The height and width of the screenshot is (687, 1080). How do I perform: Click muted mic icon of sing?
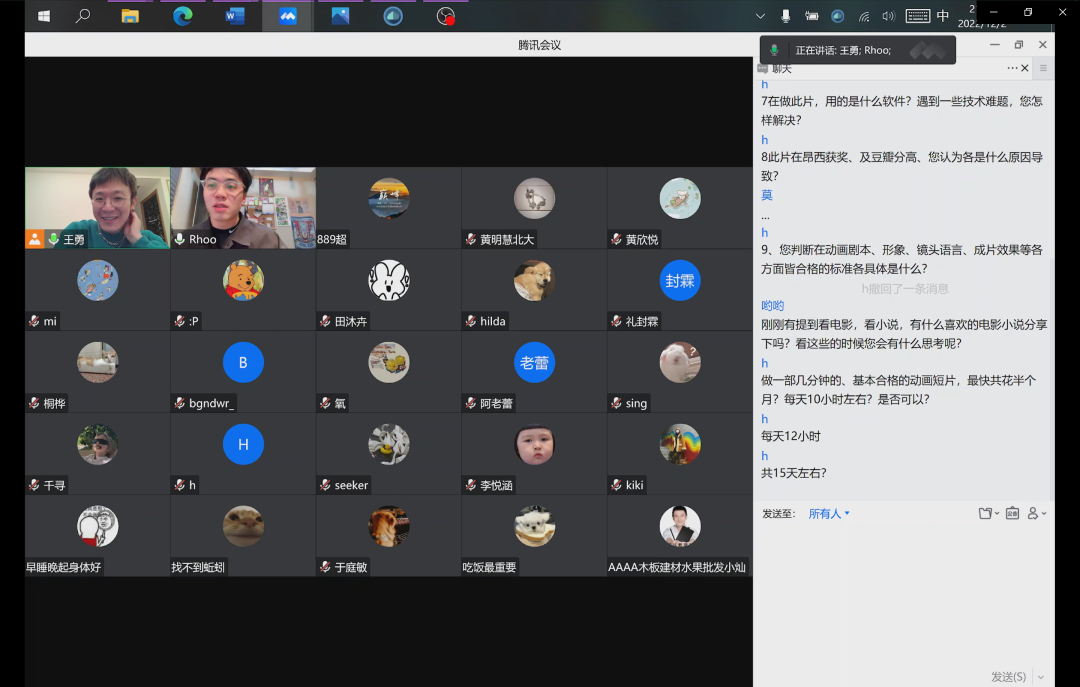tap(616, 403)
